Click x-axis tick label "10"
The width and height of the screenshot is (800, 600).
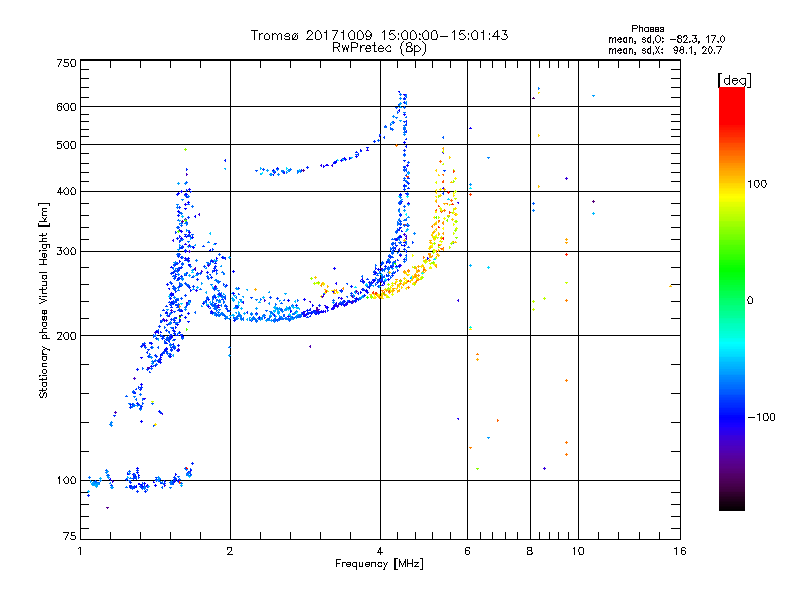(578, 551)
